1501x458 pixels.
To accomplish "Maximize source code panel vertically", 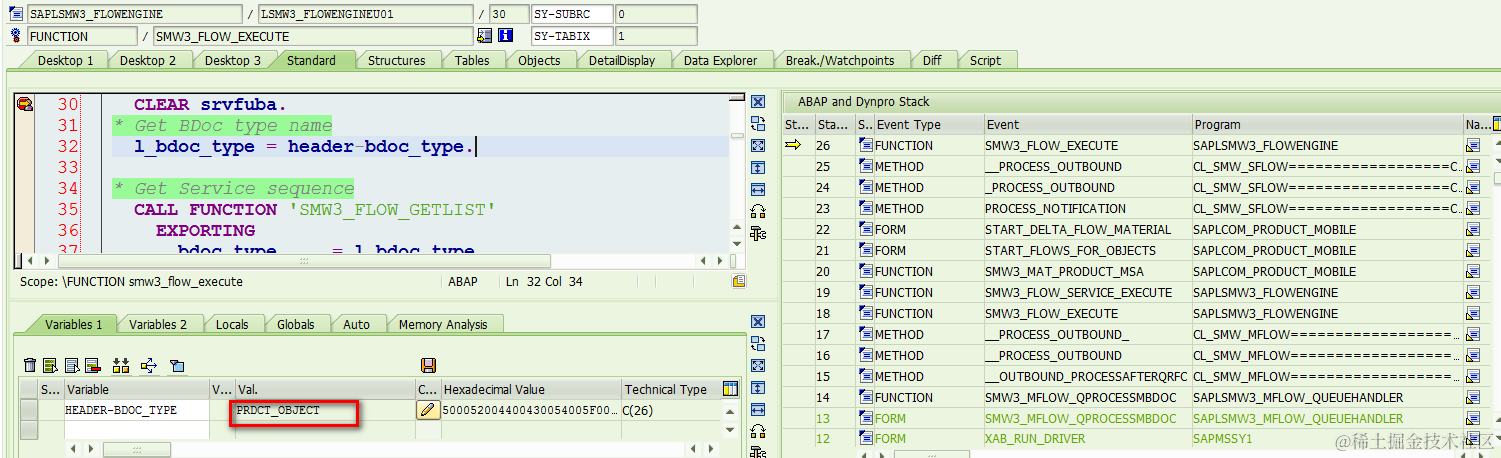I will 758,168.
